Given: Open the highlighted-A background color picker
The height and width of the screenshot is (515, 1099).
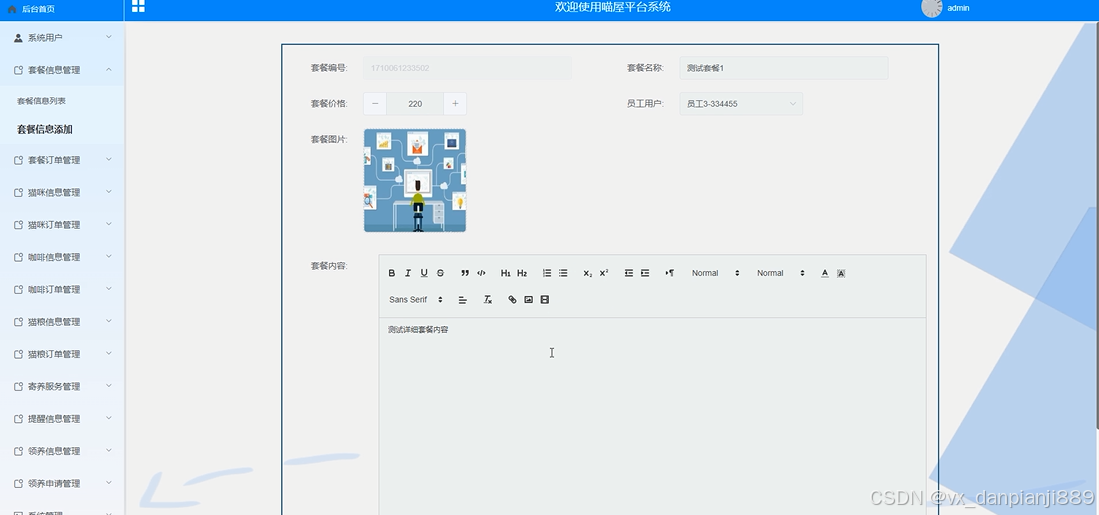Looking at the screenshot, I should 841,273.
